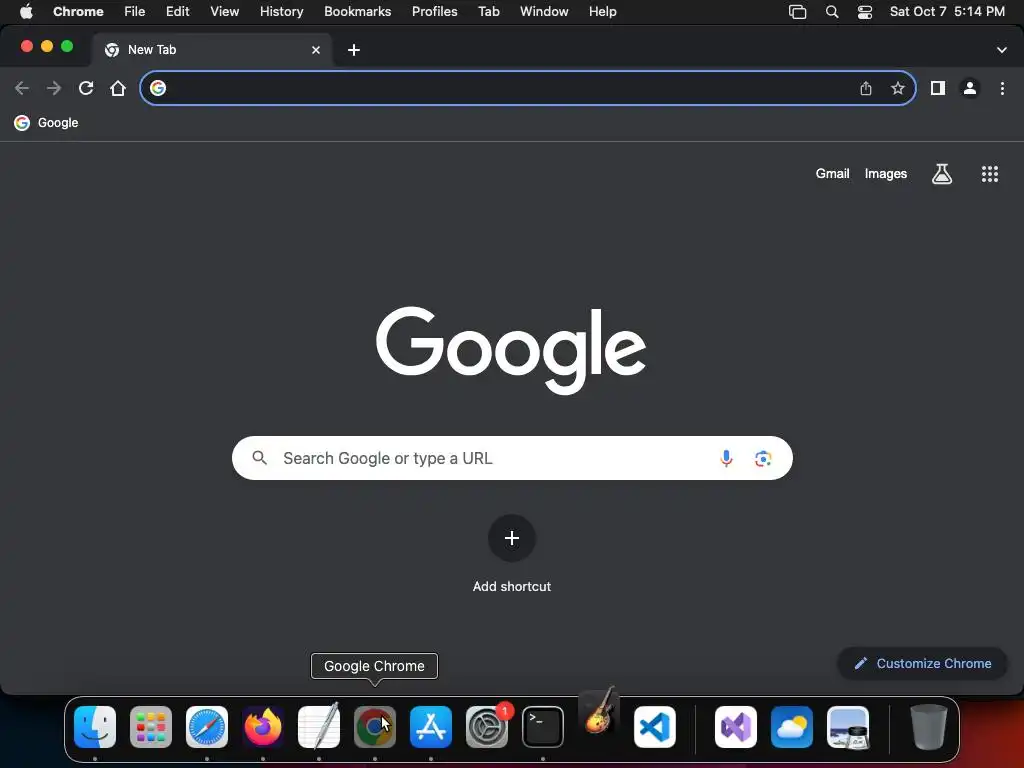Open the View menu
Screen dimensions: 1024x768
225,12
